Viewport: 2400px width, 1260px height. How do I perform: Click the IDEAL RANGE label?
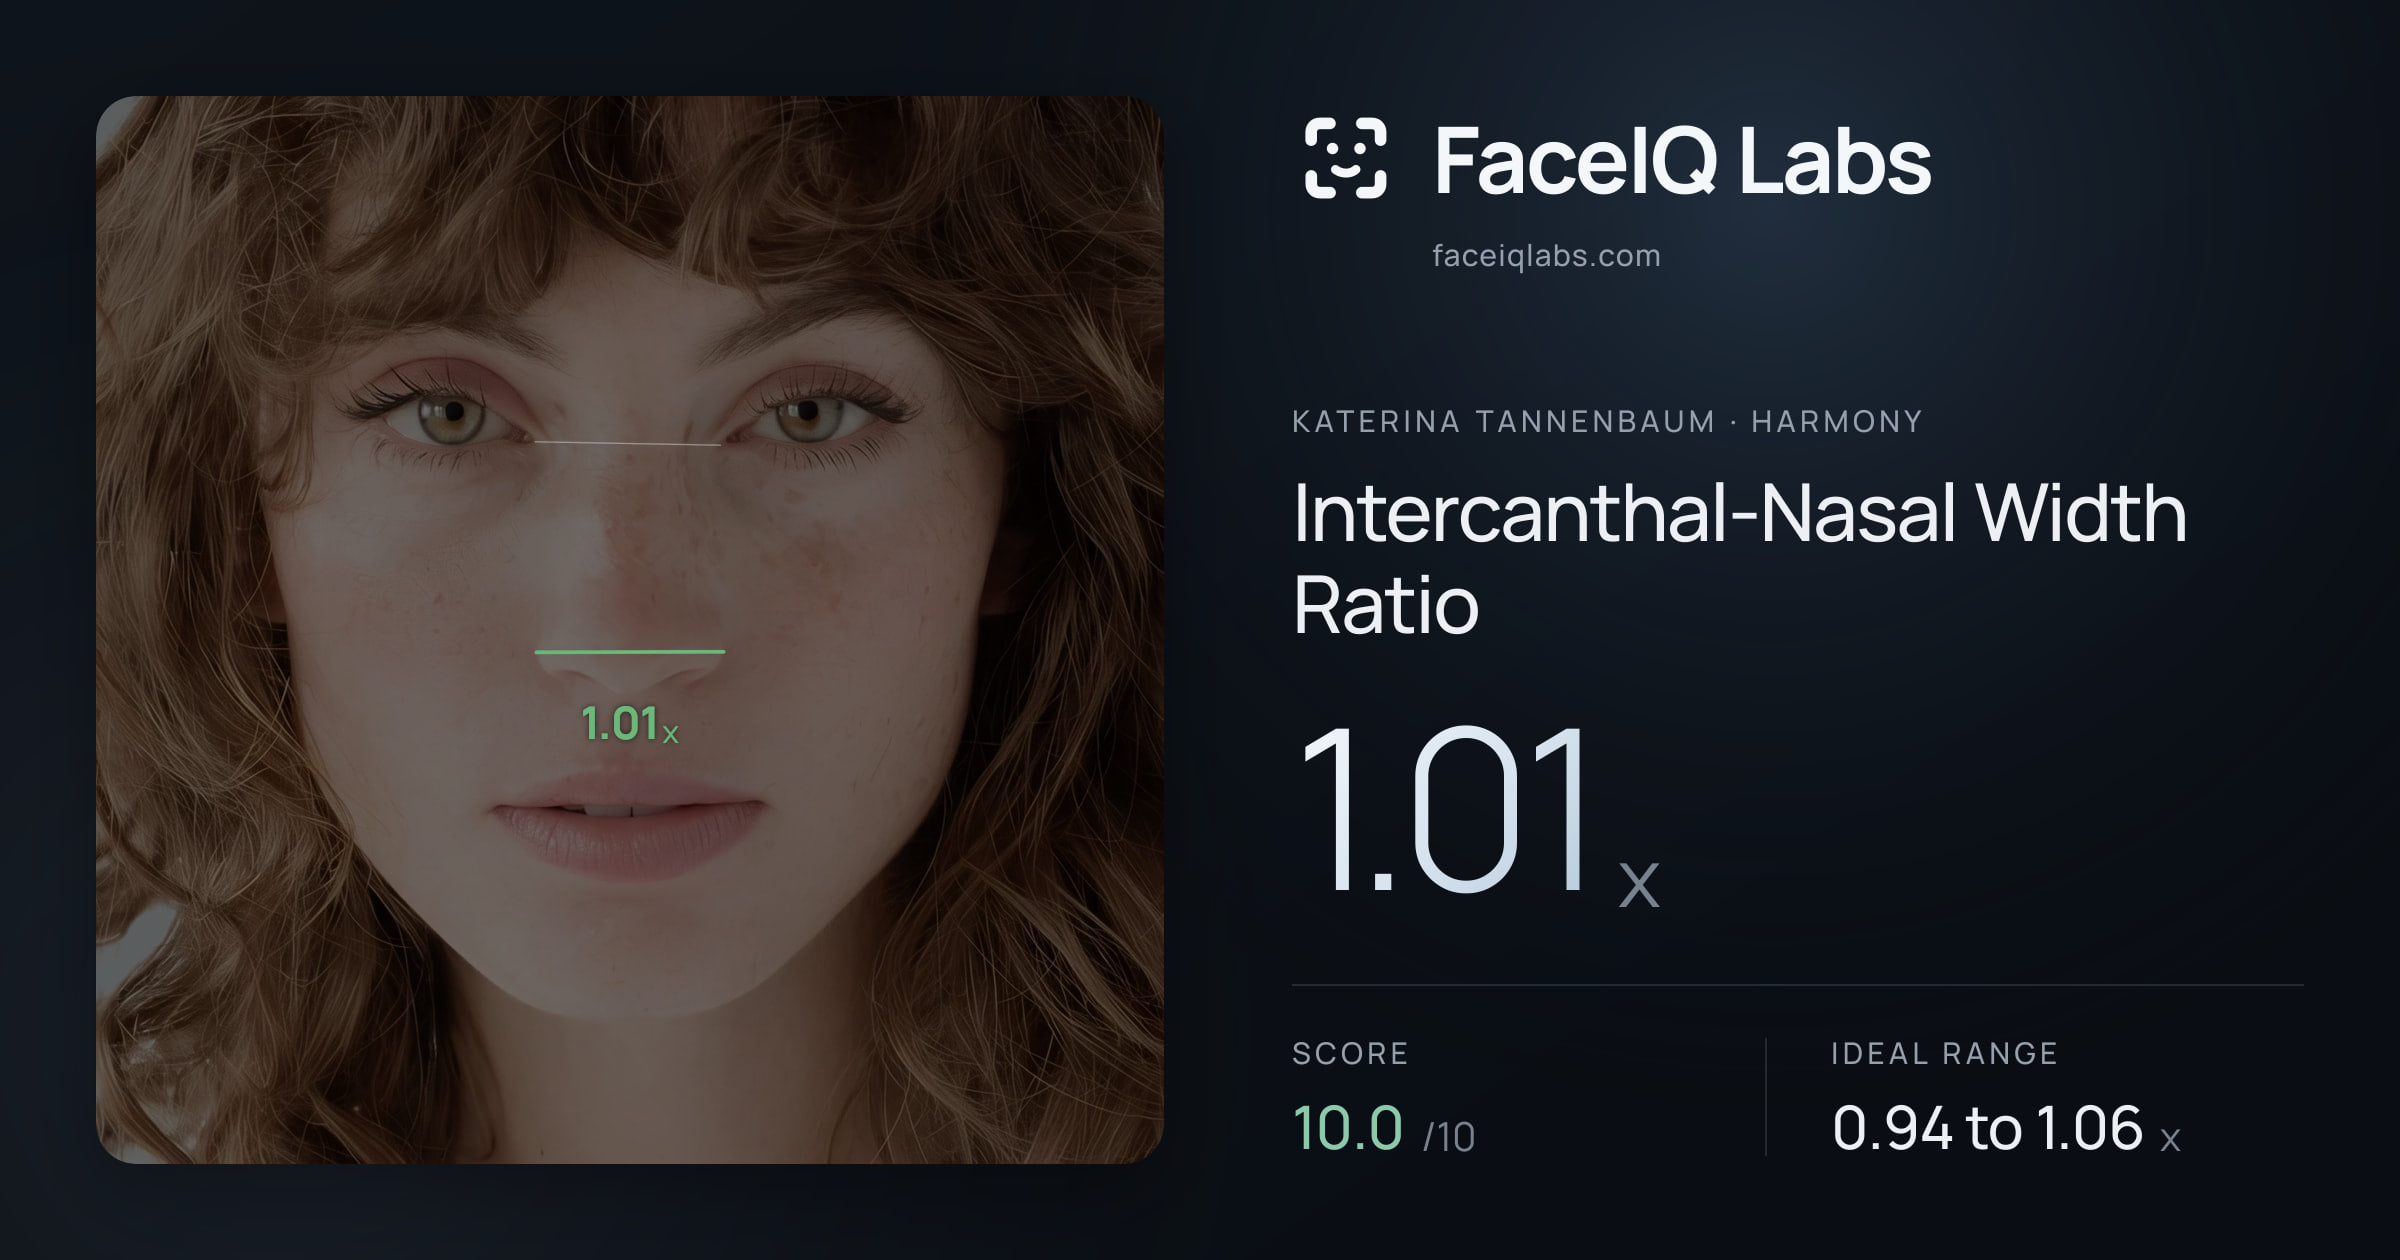tap(1944, 1053)
